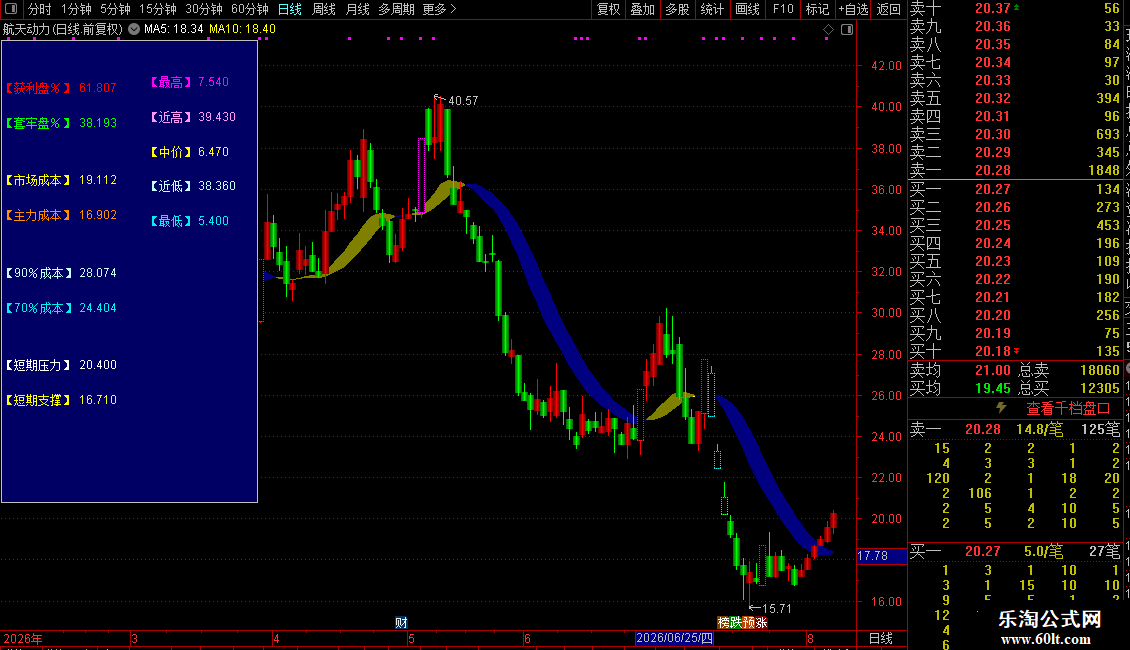Click the 返回 back button
The height and width of the screenshot is (650, 1130).
889,9
